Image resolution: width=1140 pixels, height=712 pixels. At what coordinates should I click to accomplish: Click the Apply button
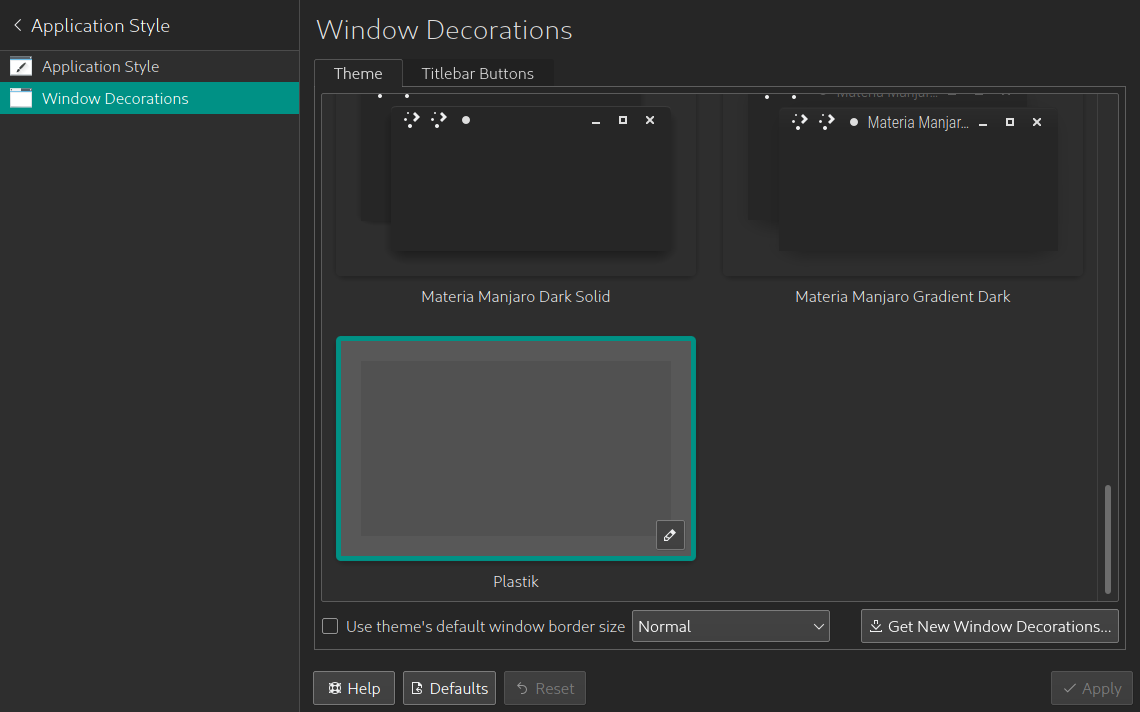pos(1091,688)
